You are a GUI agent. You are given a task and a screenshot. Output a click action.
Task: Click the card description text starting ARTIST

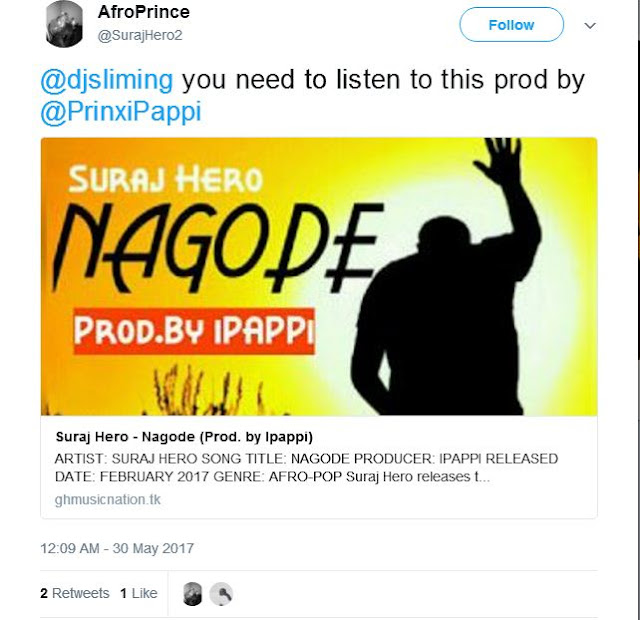click(x=306, y=468)
